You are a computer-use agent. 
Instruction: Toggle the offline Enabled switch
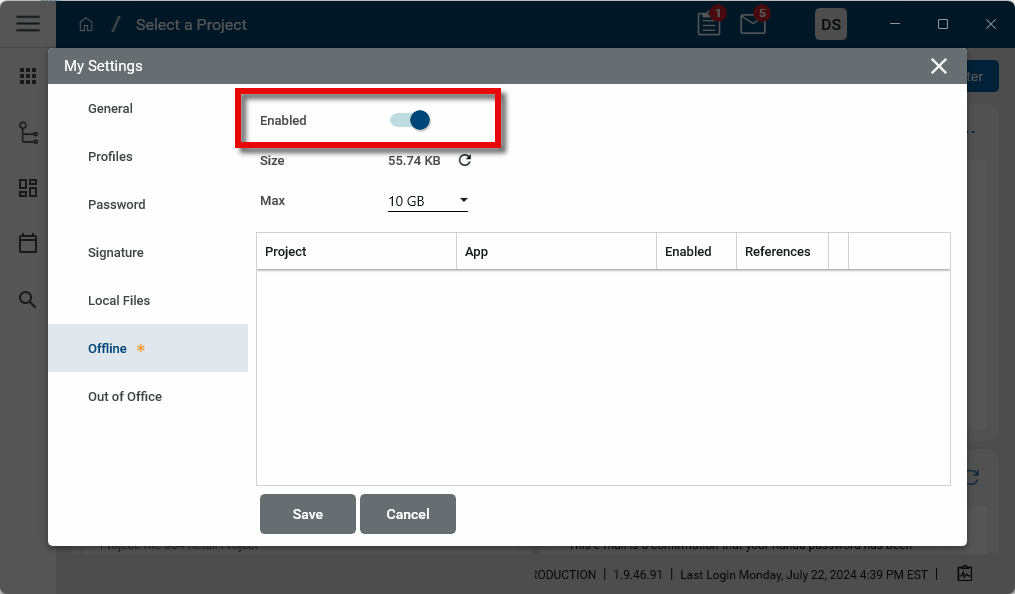(410, 120)
